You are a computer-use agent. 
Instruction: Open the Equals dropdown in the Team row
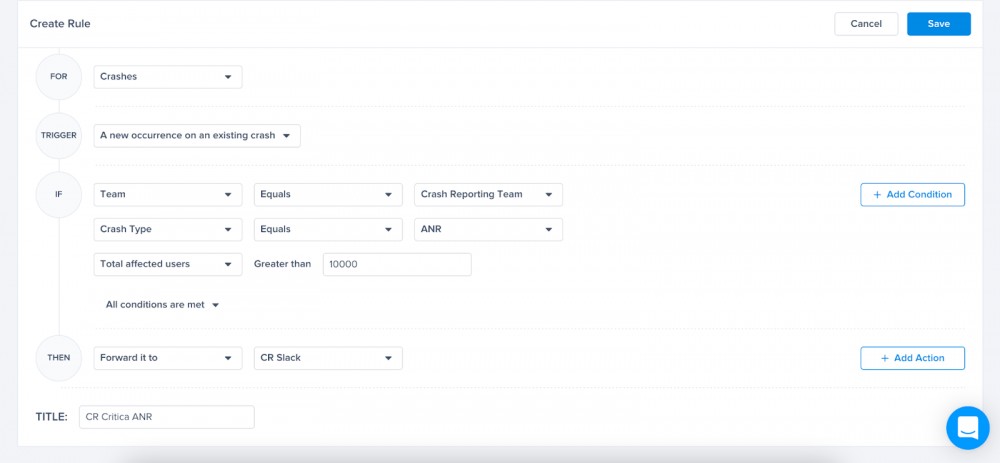pyautogui.click(x=328, y=195)
